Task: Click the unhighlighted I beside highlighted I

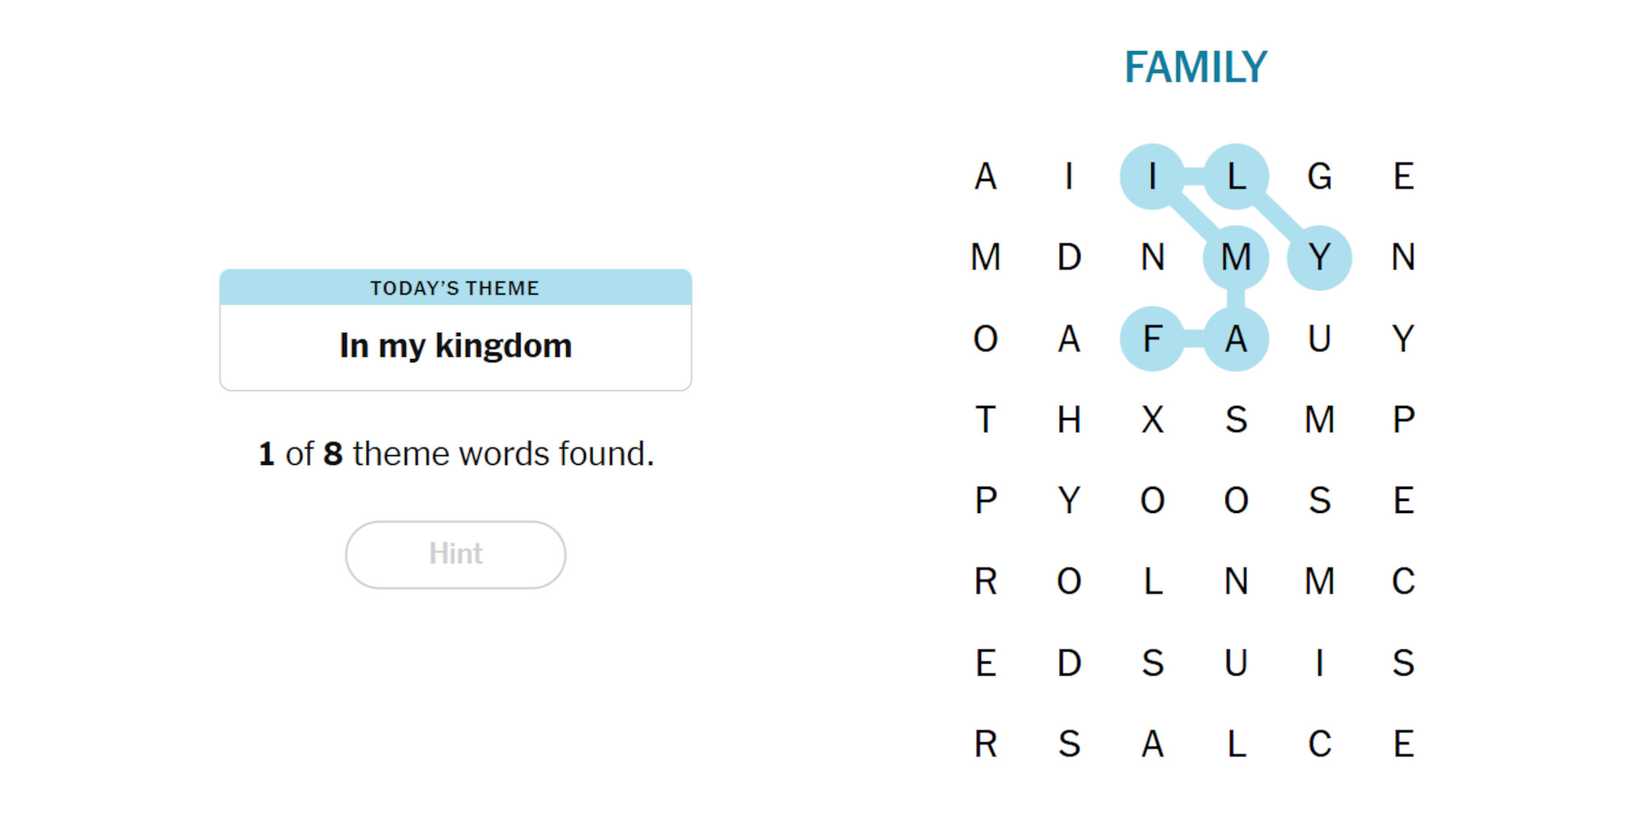Action: [1069, 177]
